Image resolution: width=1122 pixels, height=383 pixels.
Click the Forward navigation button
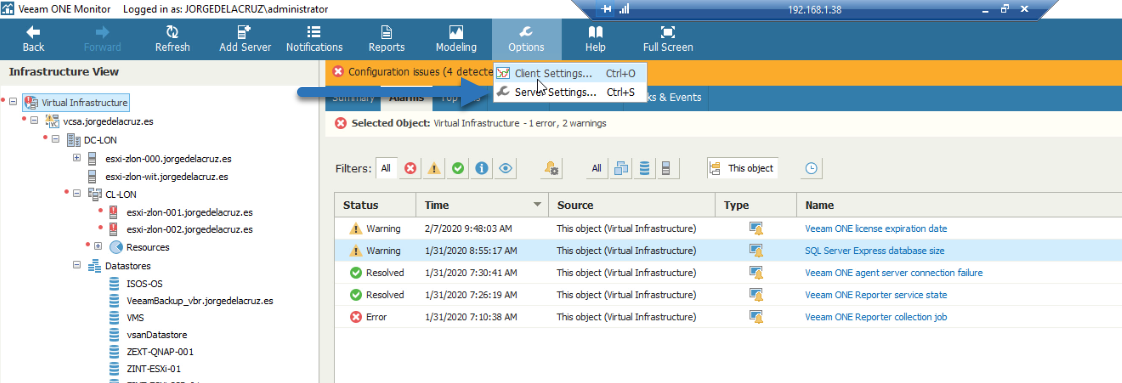[102, 39]
